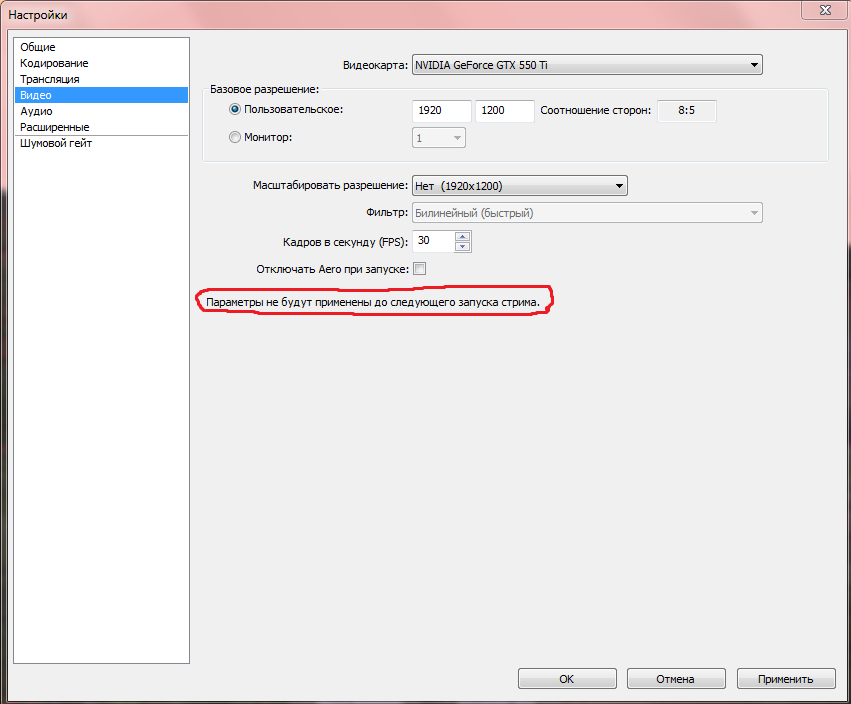The width and height of the screenshot is (851, 704).
Task: Expand the Масштабировать разрешение dropdown
Action: [520, 186]
